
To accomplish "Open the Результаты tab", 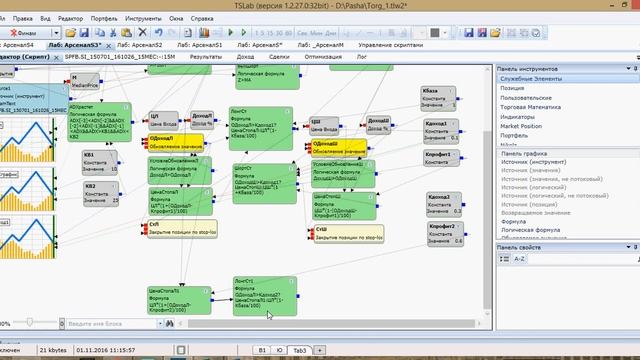I will (206, 57).
